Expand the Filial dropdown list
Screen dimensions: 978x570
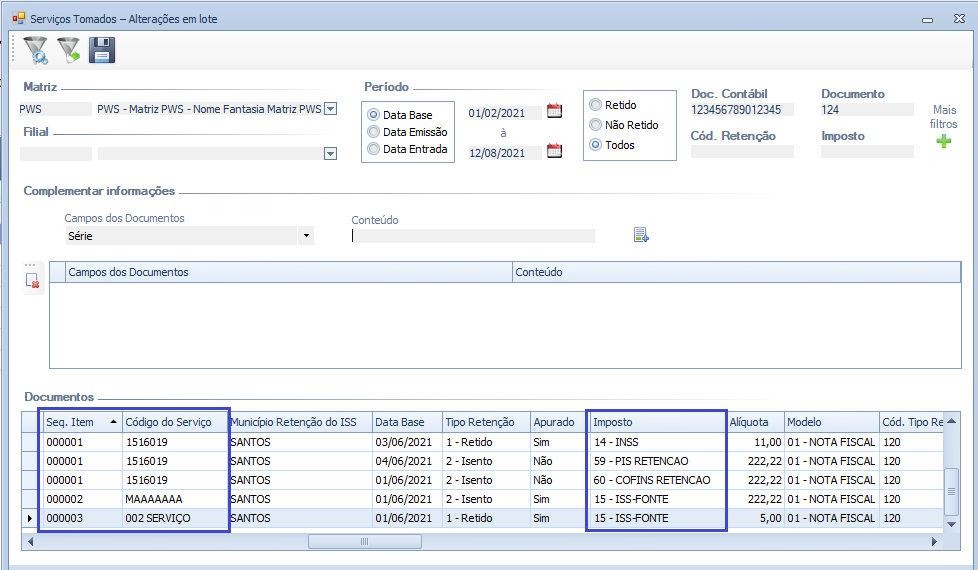click(329, 154)
